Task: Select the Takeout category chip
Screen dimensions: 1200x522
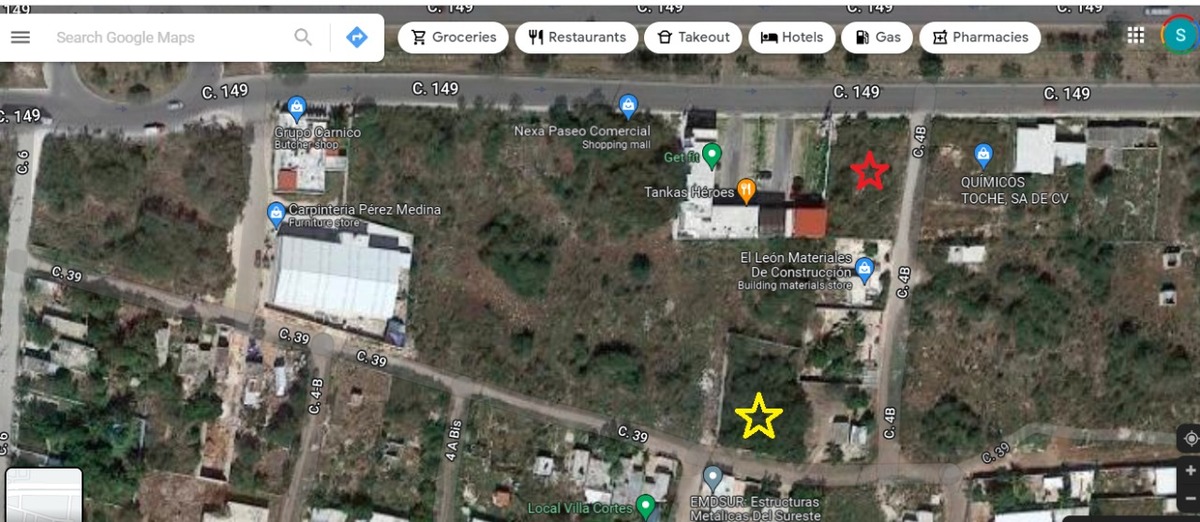Action: pyautogui.click(x=693, y=37)
